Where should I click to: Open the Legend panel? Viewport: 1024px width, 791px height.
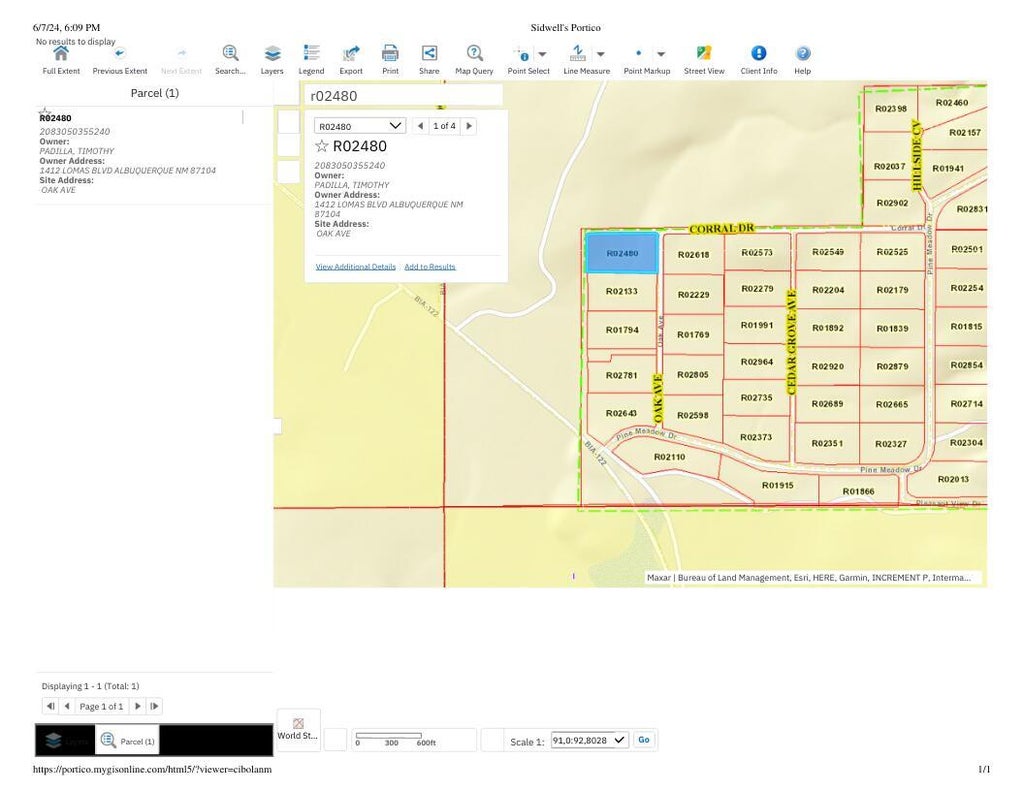[x=311, y=55]
